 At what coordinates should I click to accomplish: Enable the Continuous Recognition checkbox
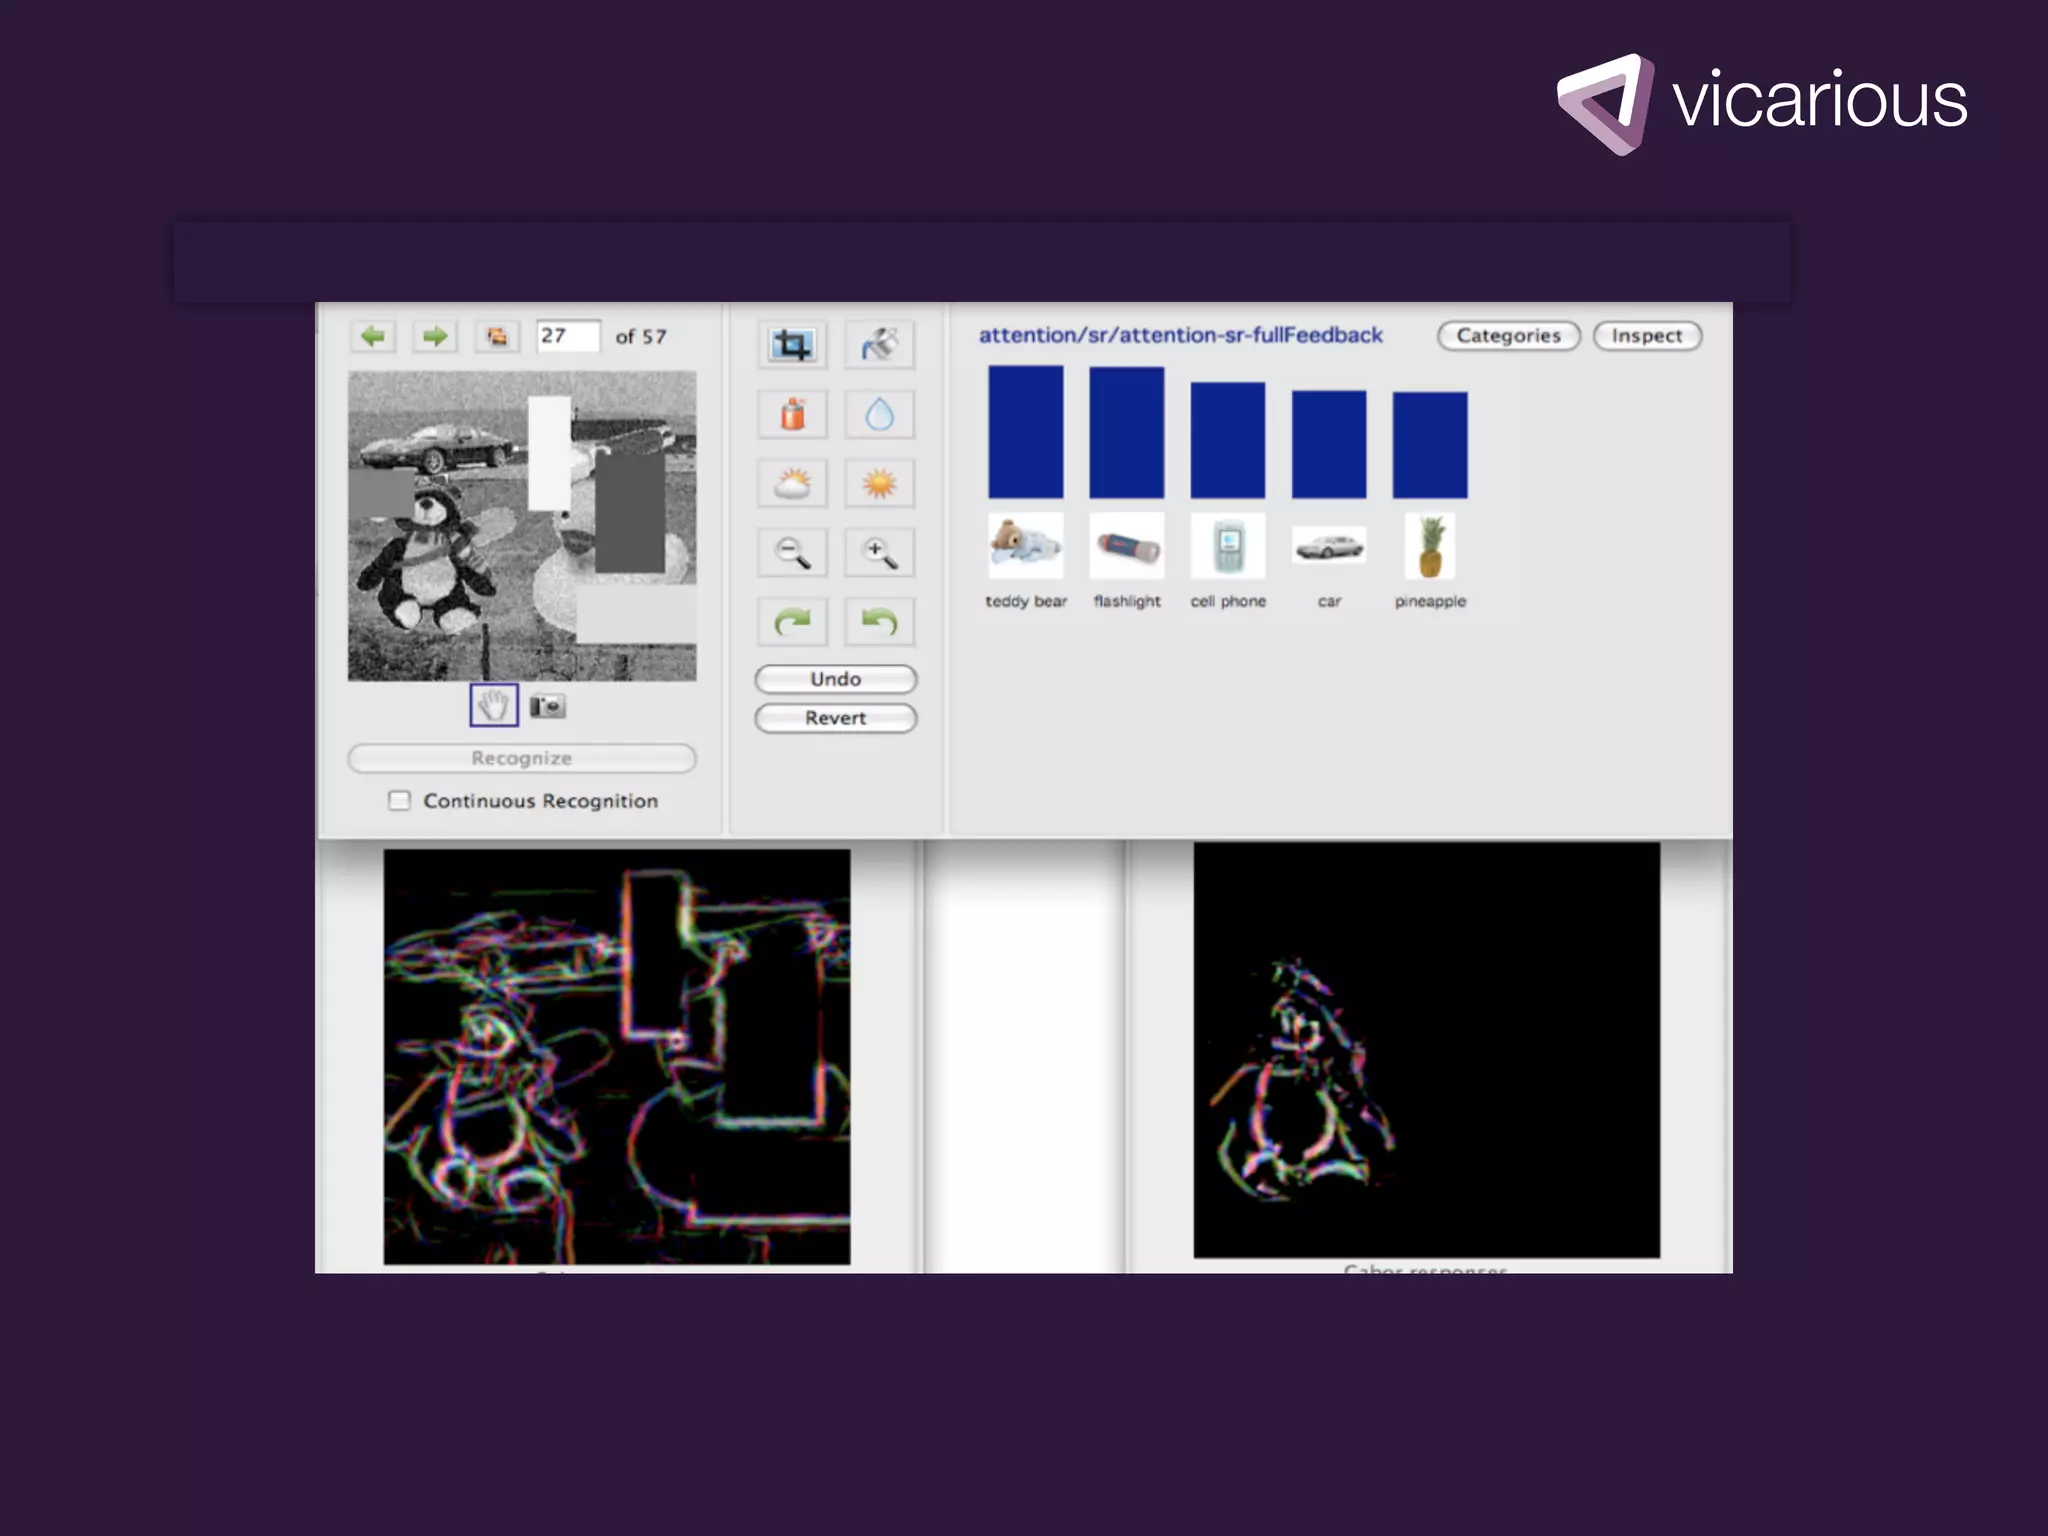point(399,800)
